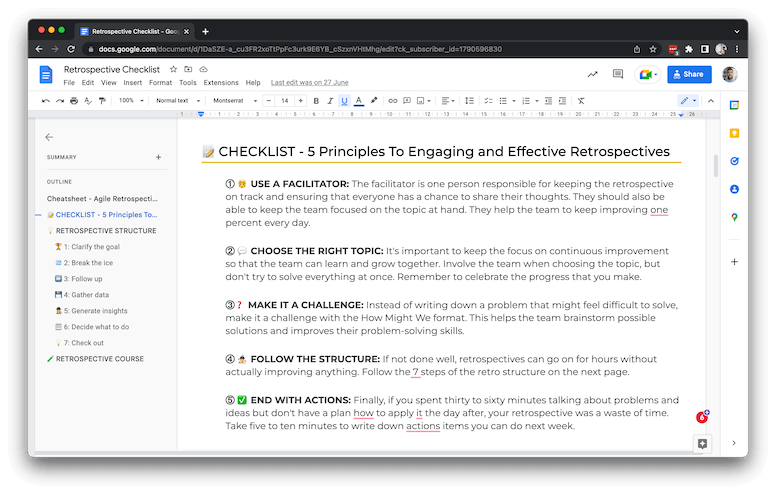The width and height of the screenshot is (776, 494).
Task: Toggle Bold formatting
Action: [316, 101]
